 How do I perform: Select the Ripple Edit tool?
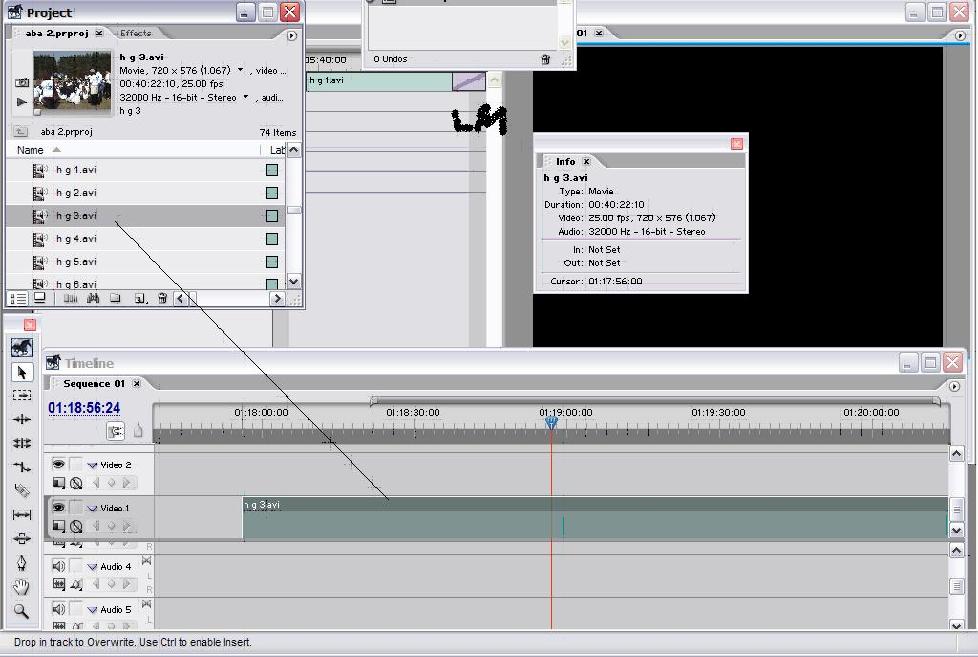(x=22, y=420)
